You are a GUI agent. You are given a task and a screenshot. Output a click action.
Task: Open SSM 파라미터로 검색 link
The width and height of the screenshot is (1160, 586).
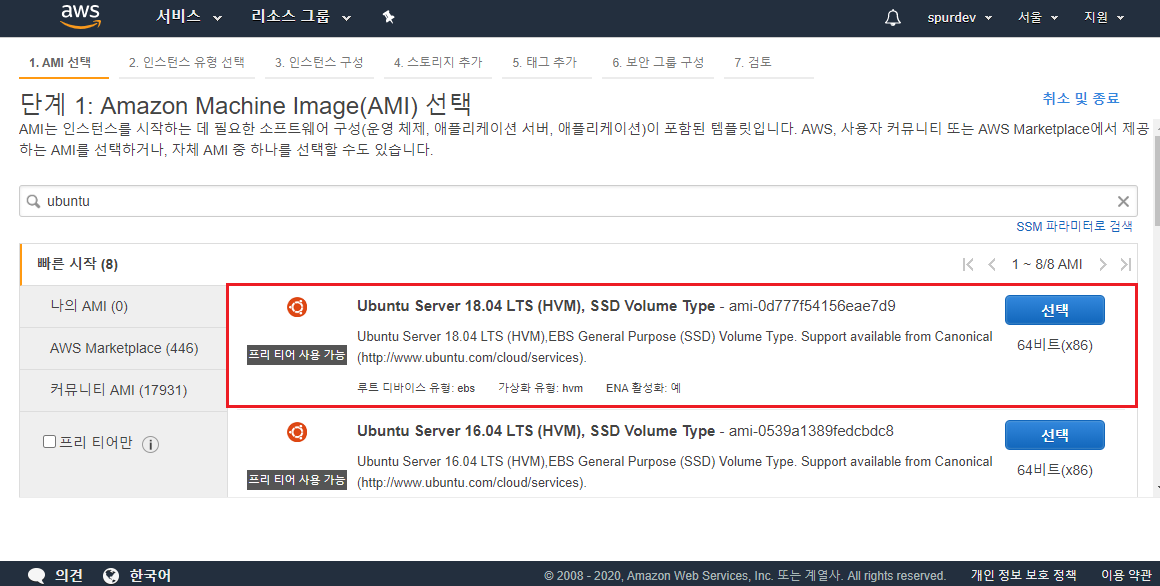coord(1074,226)
